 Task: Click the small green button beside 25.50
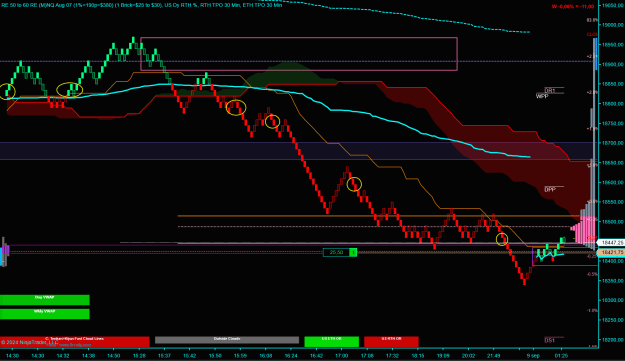(353, 252)
